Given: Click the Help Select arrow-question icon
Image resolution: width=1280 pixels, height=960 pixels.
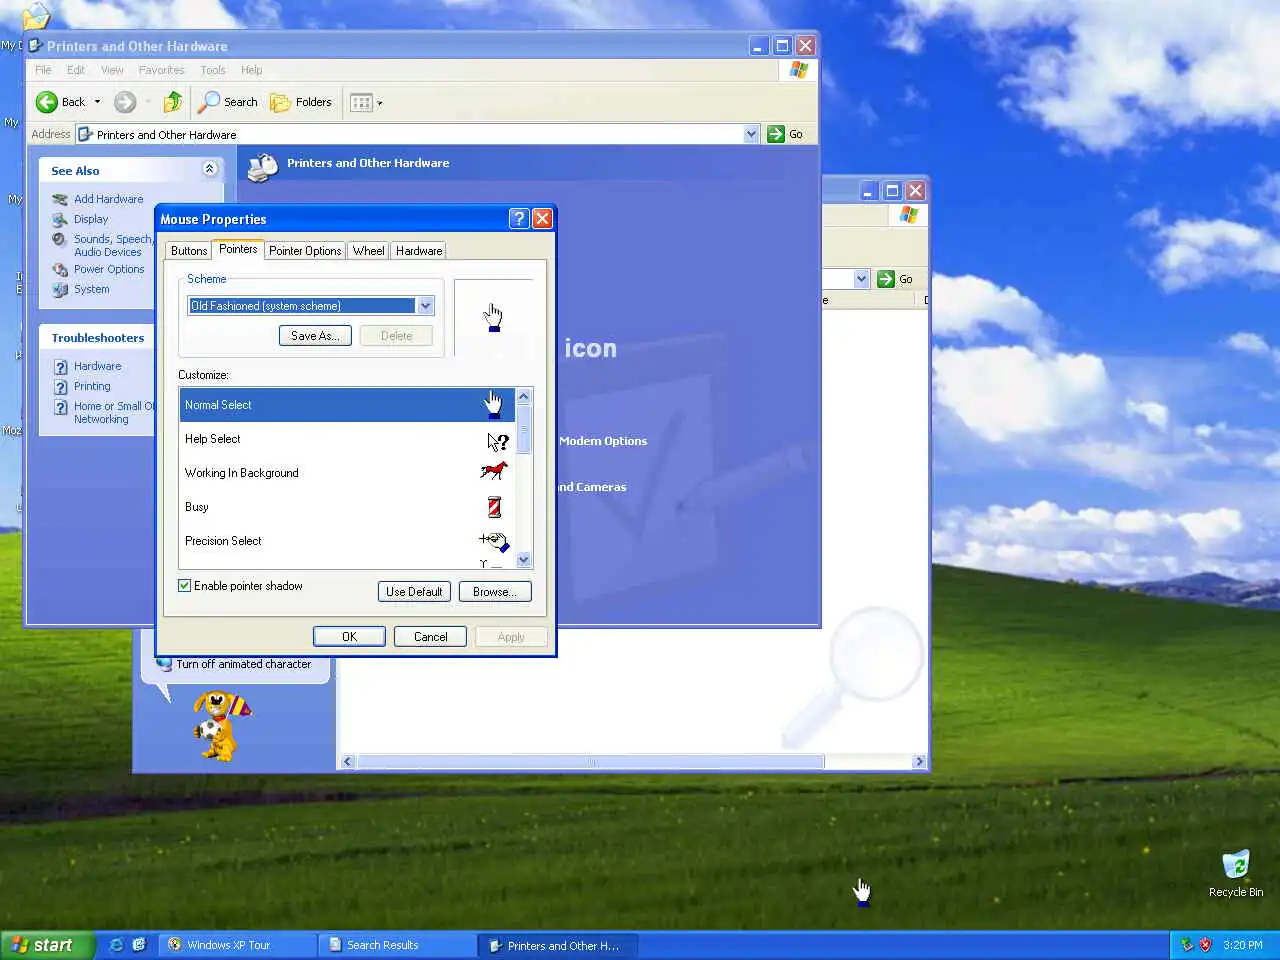Looking at the screenshot, I should [x=497, y=441].
